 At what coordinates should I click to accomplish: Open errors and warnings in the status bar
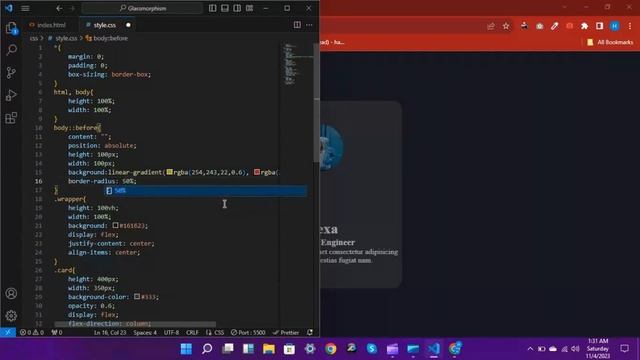[32, 332]
